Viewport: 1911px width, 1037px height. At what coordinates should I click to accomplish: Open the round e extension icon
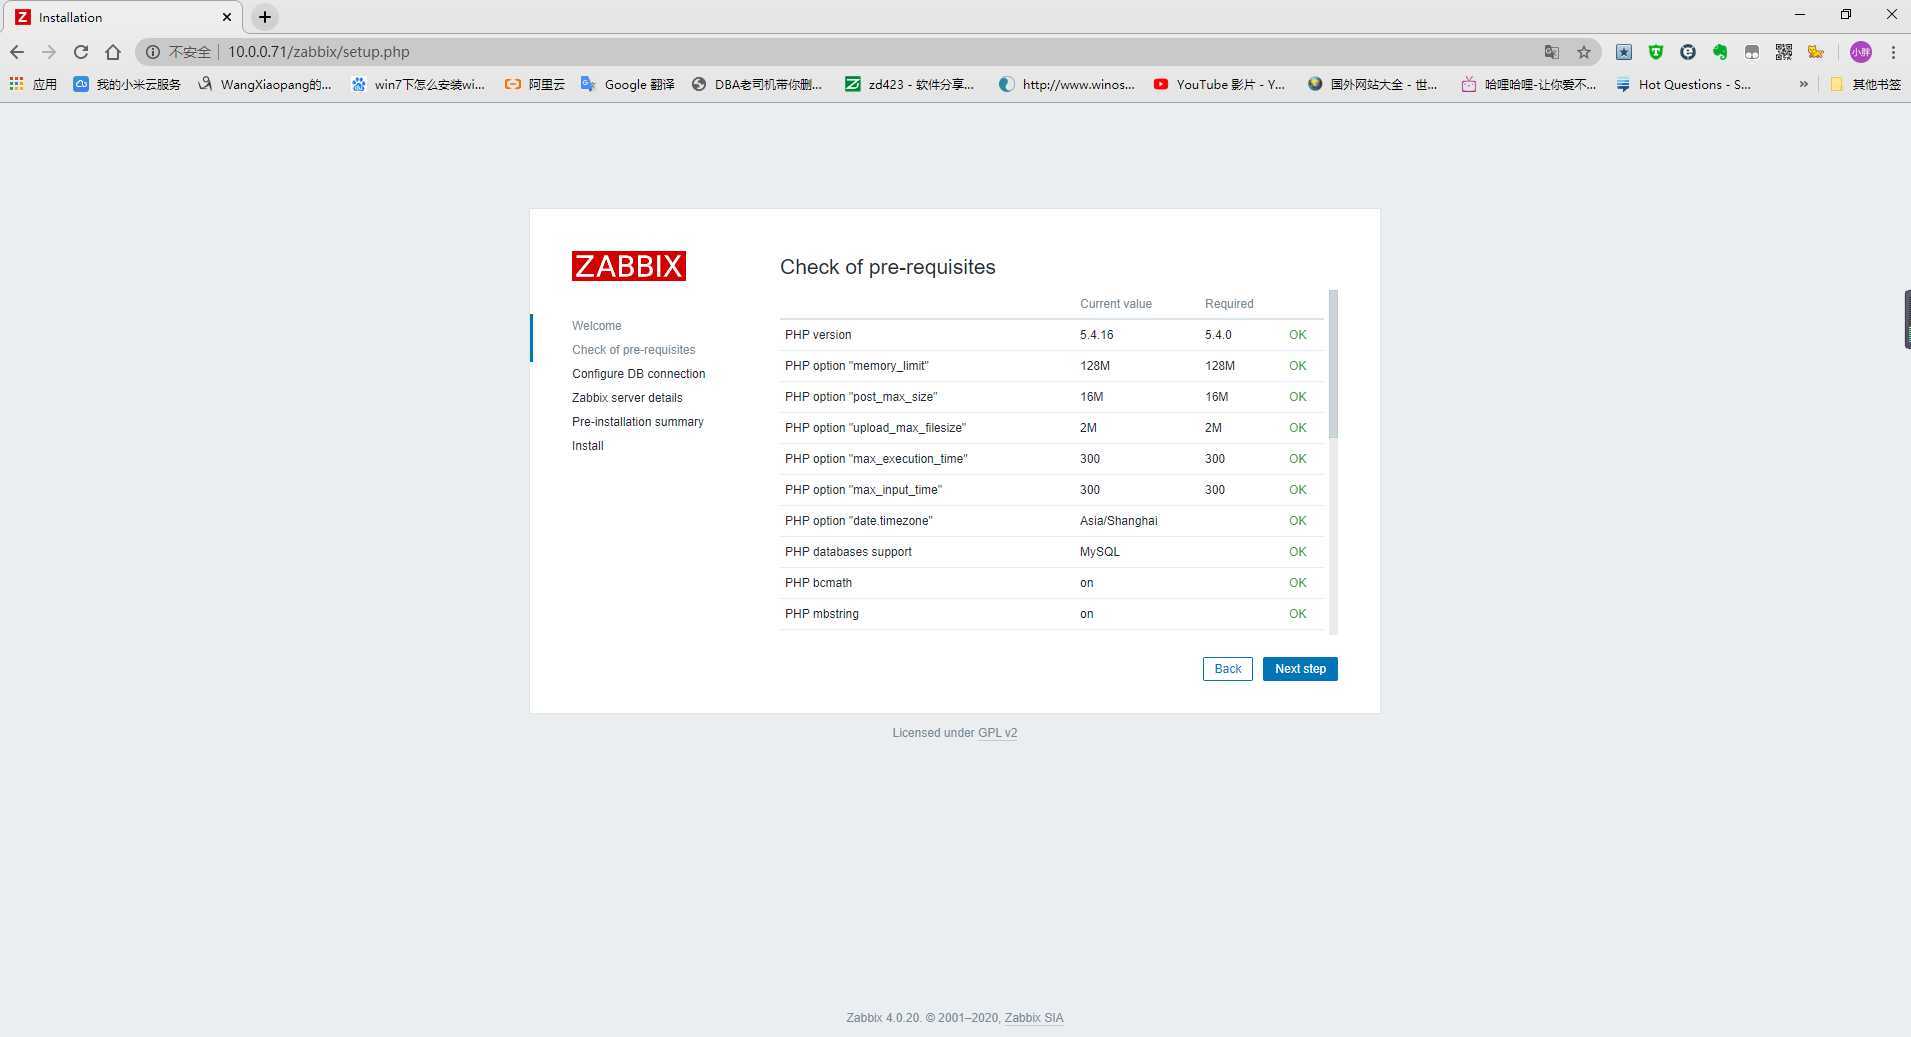point(1688,52)
